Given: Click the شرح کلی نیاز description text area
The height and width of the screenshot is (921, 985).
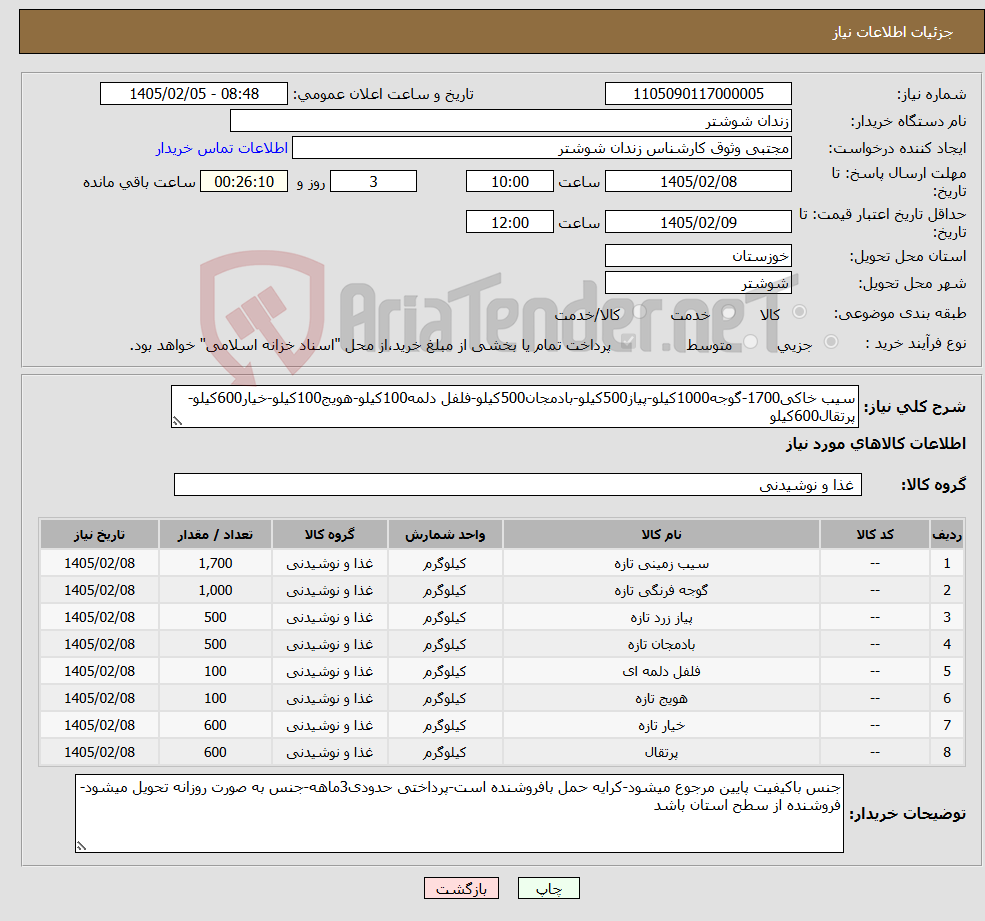Looking at the screenshot, I should pos(514,406).
